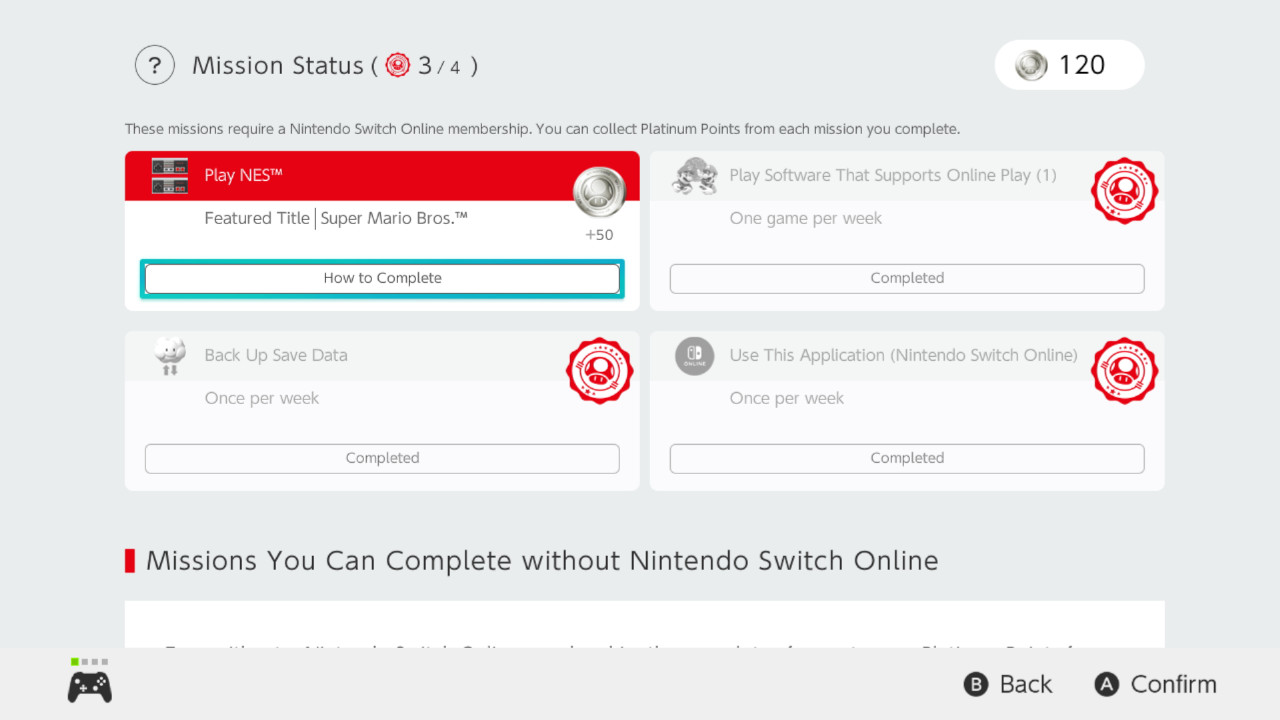Click the Missions without Nintendo Switch Online heading
Image resolution: width=1280 pixels, height=720 pixels.
point(540,560)
